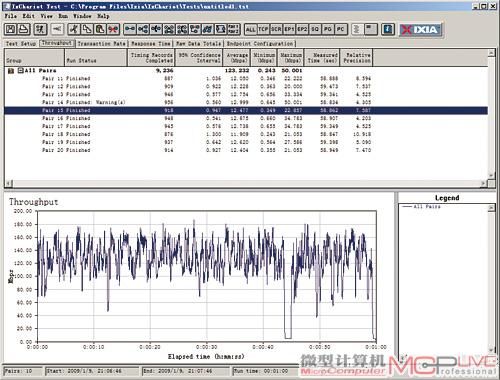Viewport: 500px width, 380px height.
Task: Switch to the Transaction Rate tab
Action: (101, 44)
